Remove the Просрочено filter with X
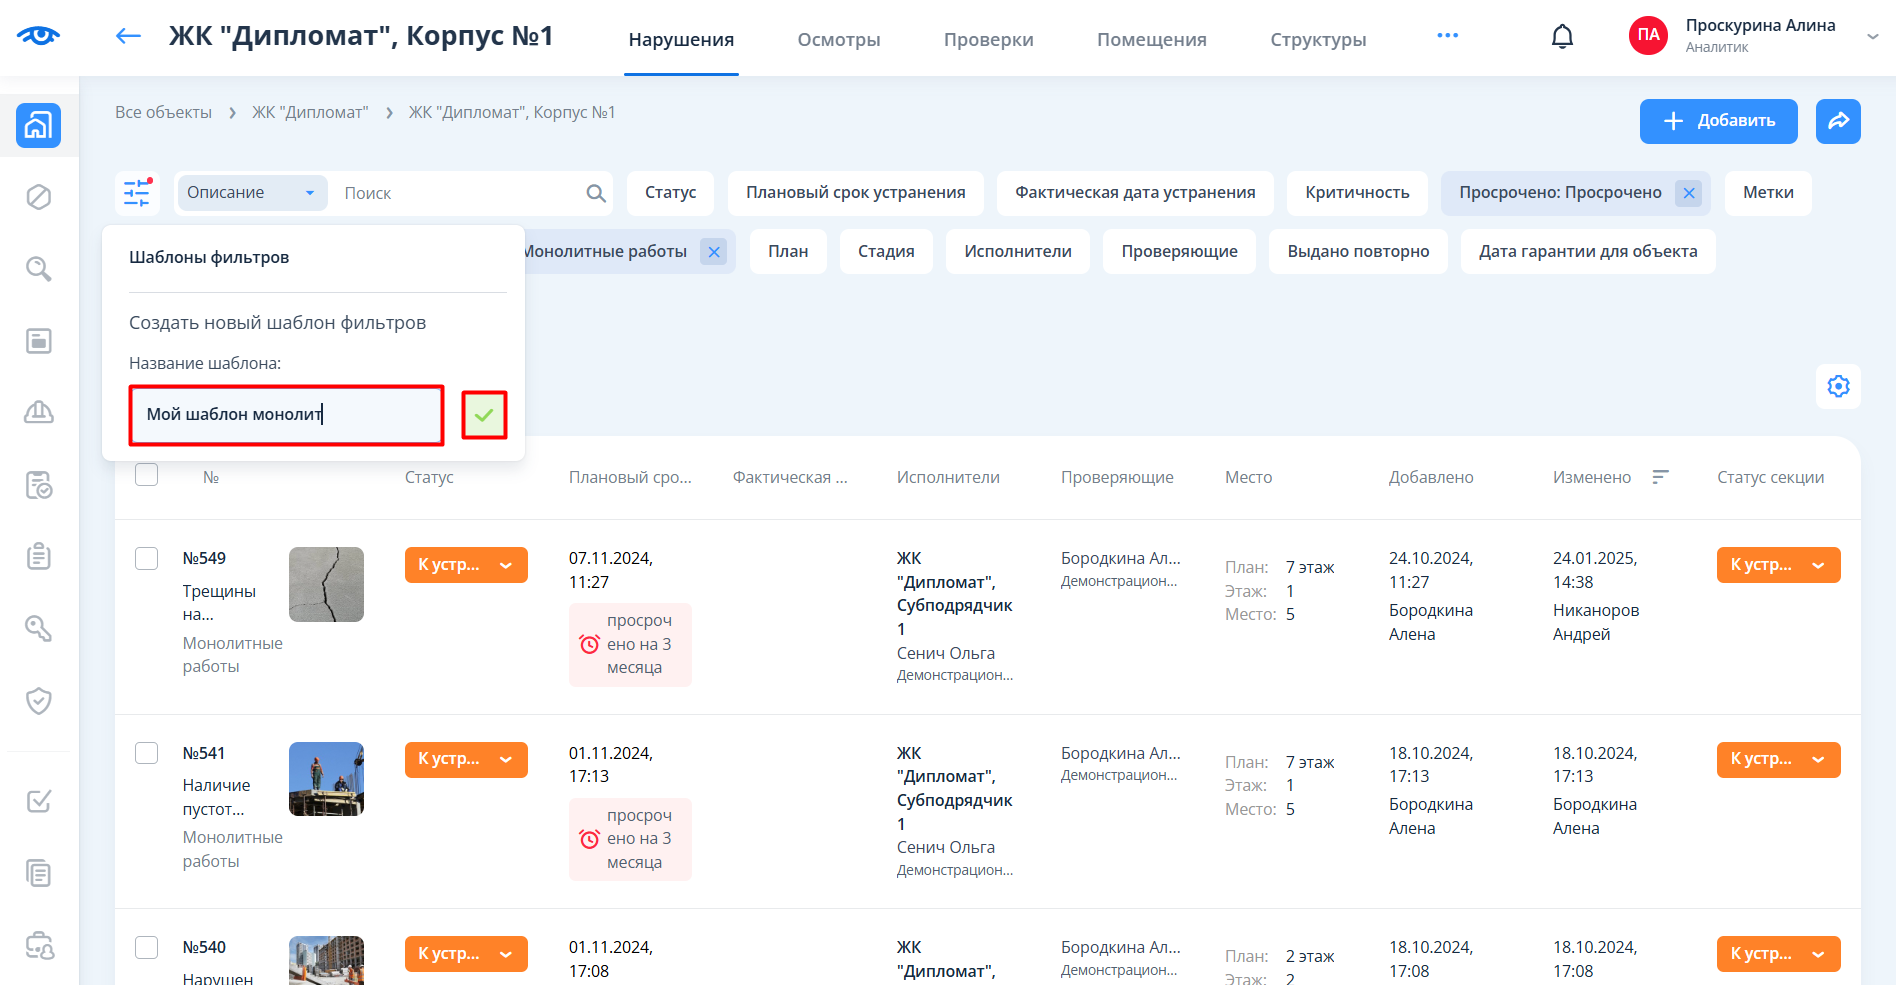Image resolution: width=1896 pixels, height=985 pixels. tap(1689, 193)
